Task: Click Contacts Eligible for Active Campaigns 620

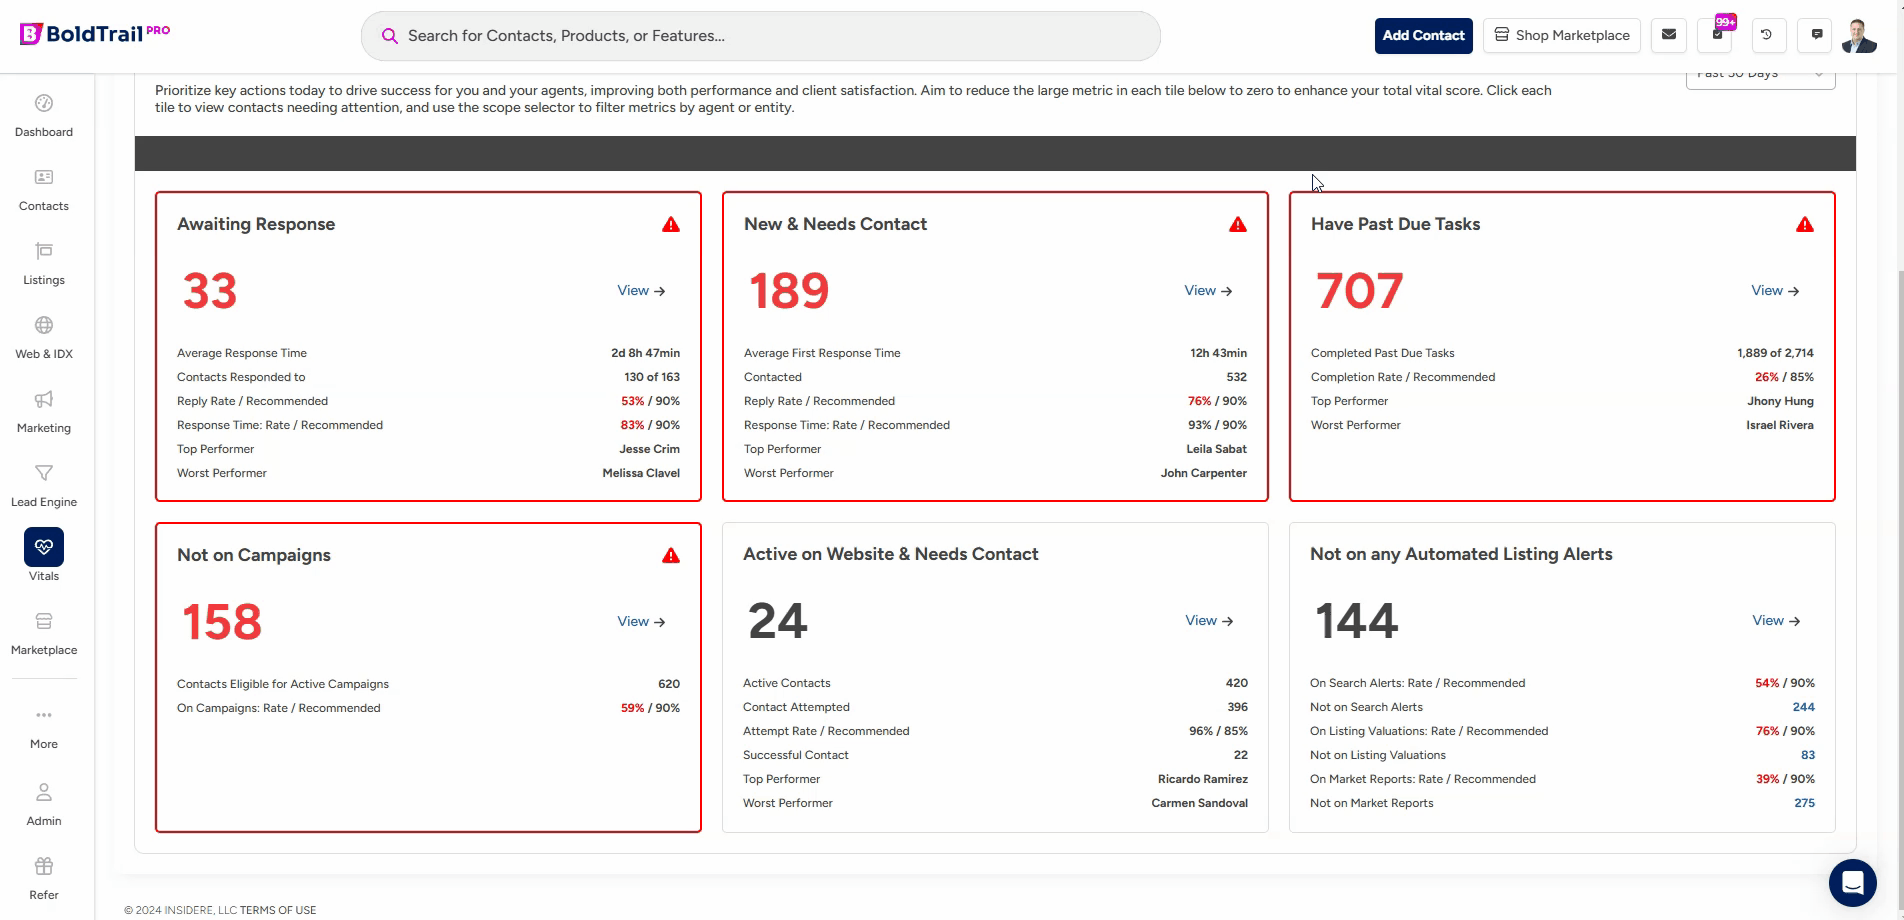Action: [x=669, y=684]
